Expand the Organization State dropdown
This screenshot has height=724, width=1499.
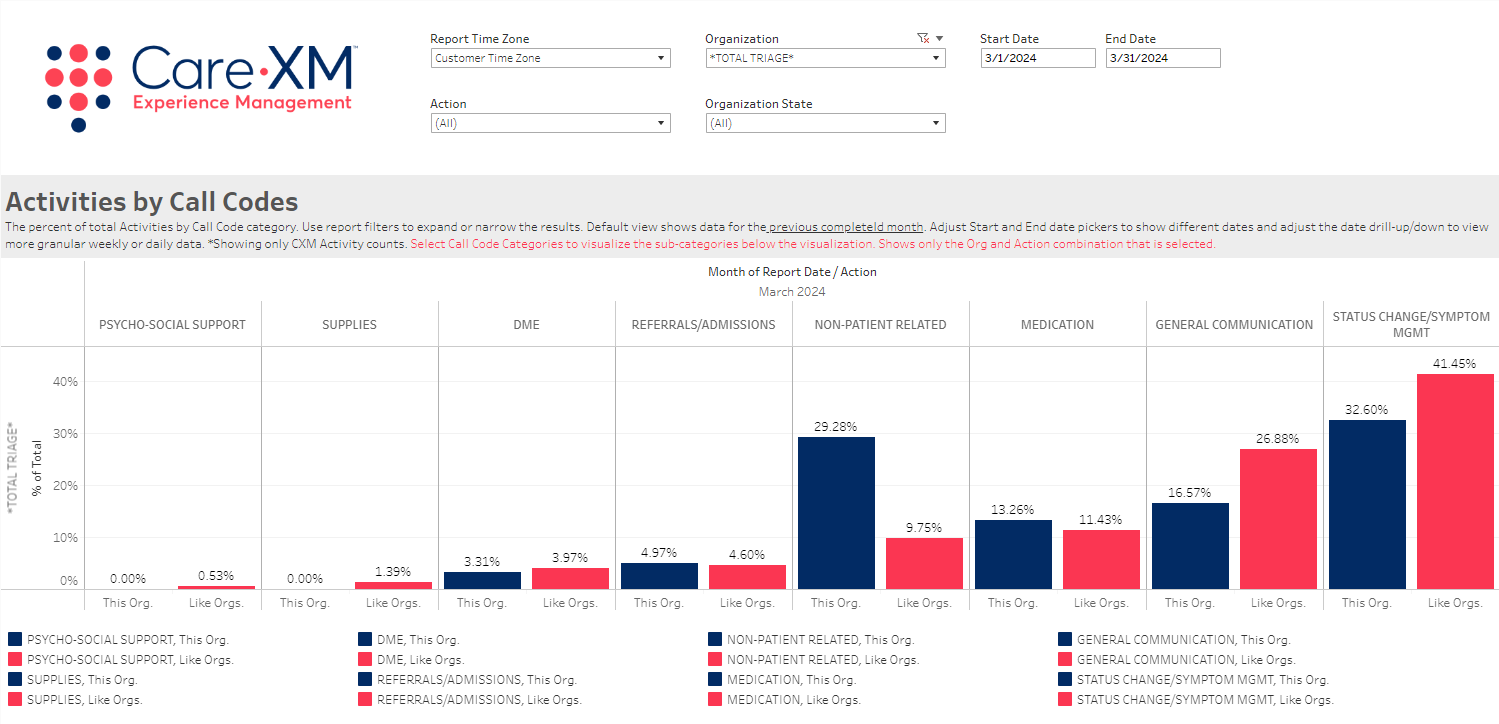pyautogui.click(x=825, y=124)
